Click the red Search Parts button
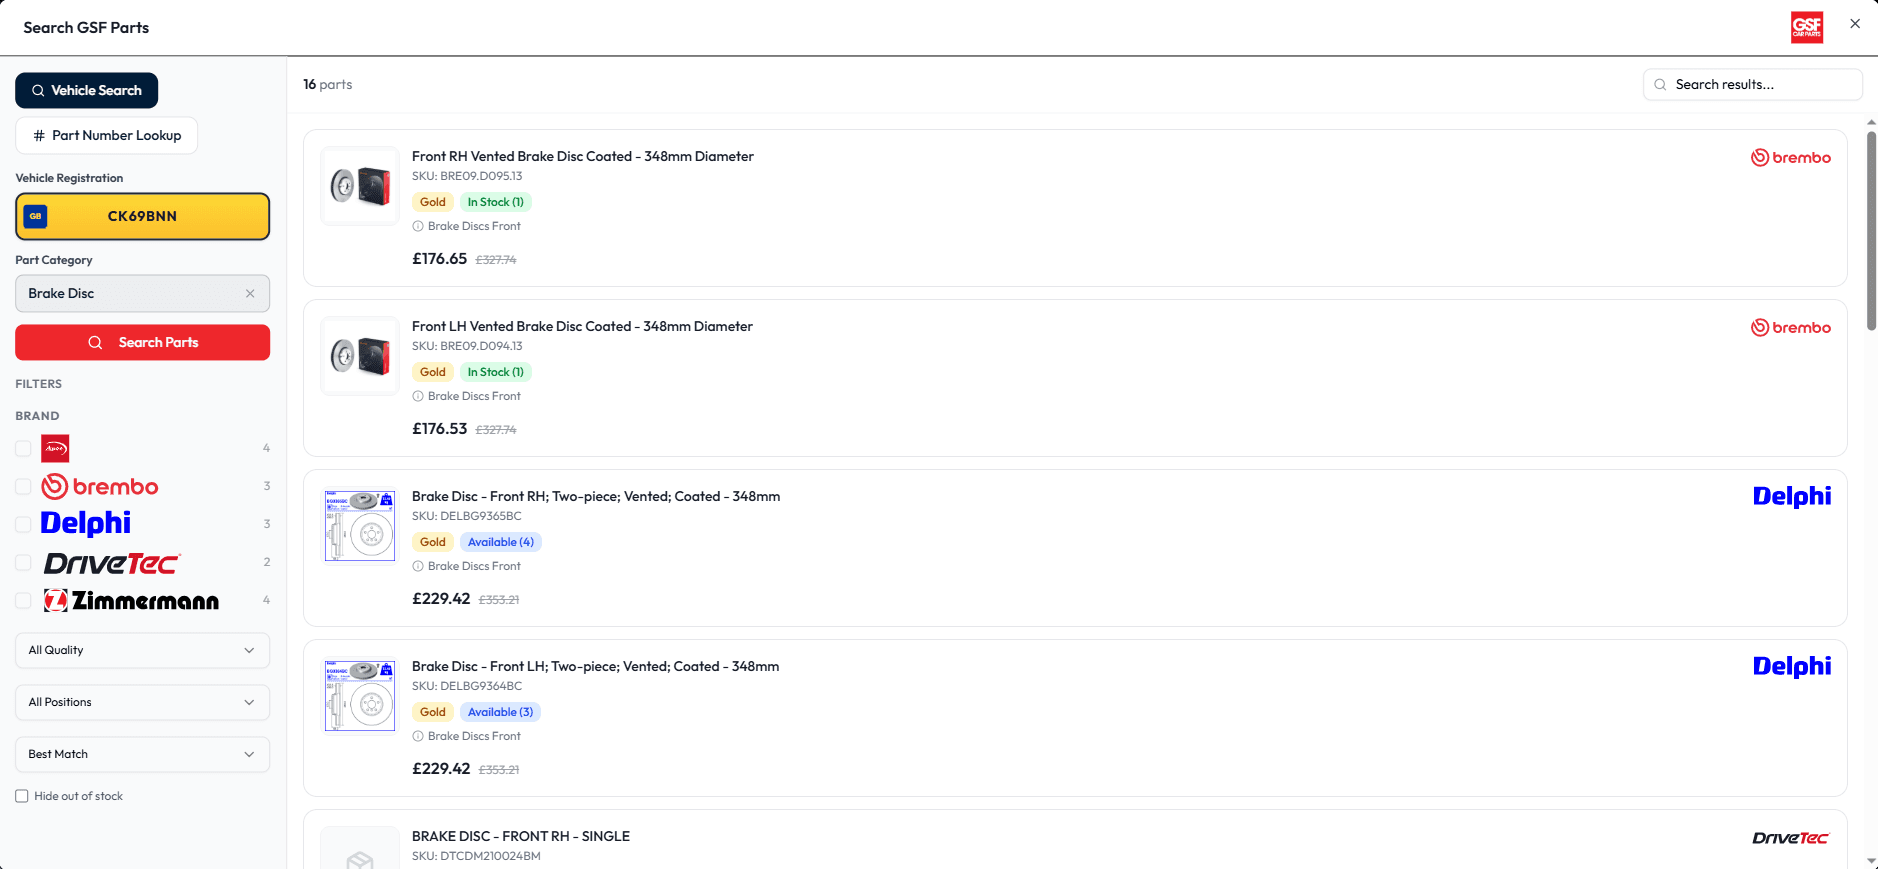This screenshot has height=869, width=1878. point(142,342)
